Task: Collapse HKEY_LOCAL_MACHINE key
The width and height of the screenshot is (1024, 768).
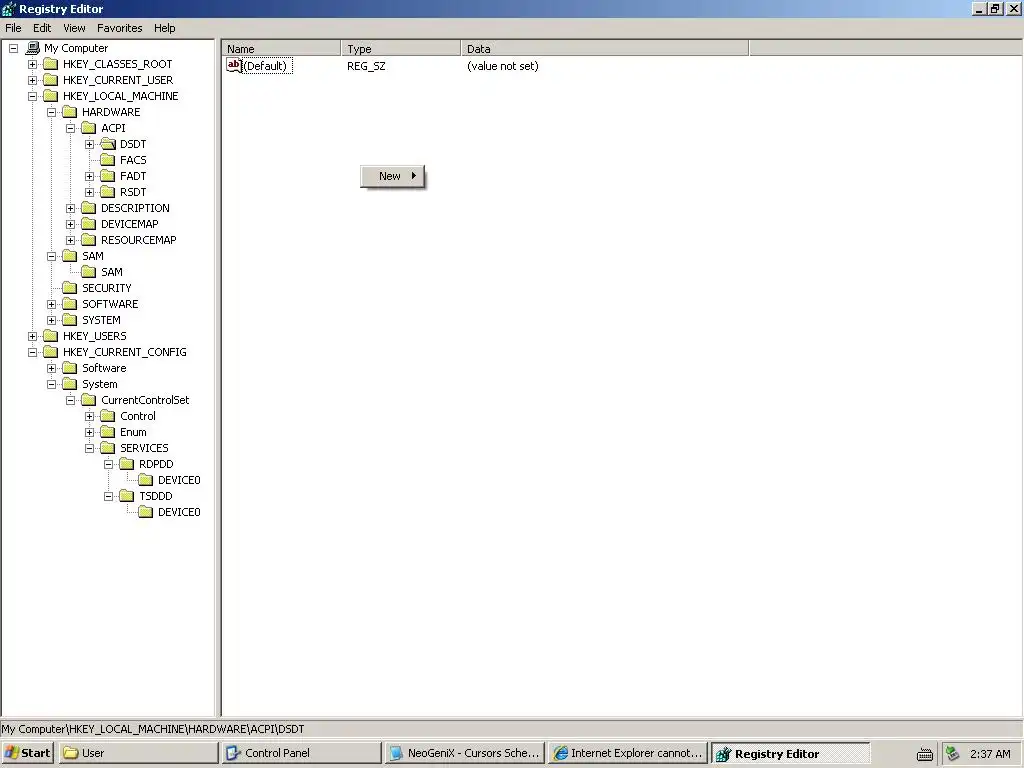Action: 32,96
